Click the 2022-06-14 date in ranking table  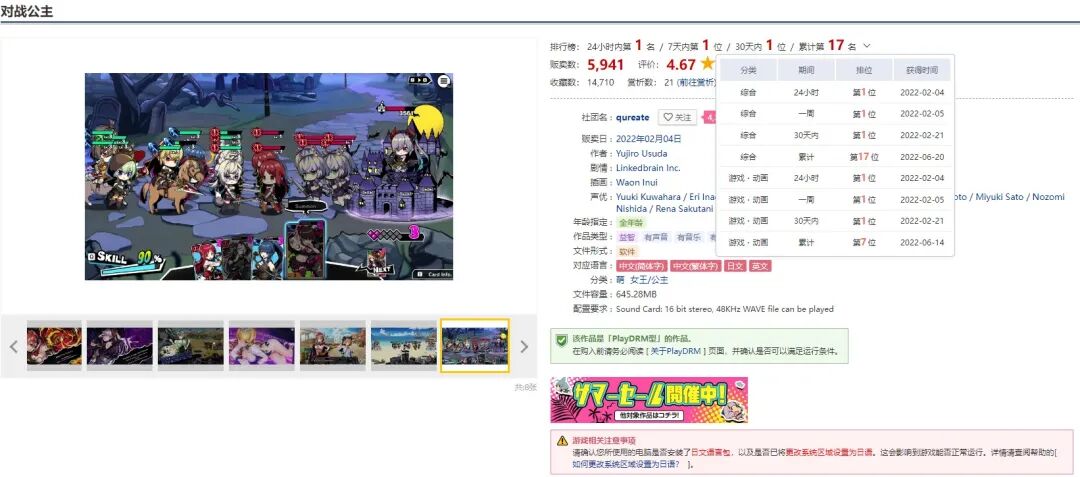922,242
